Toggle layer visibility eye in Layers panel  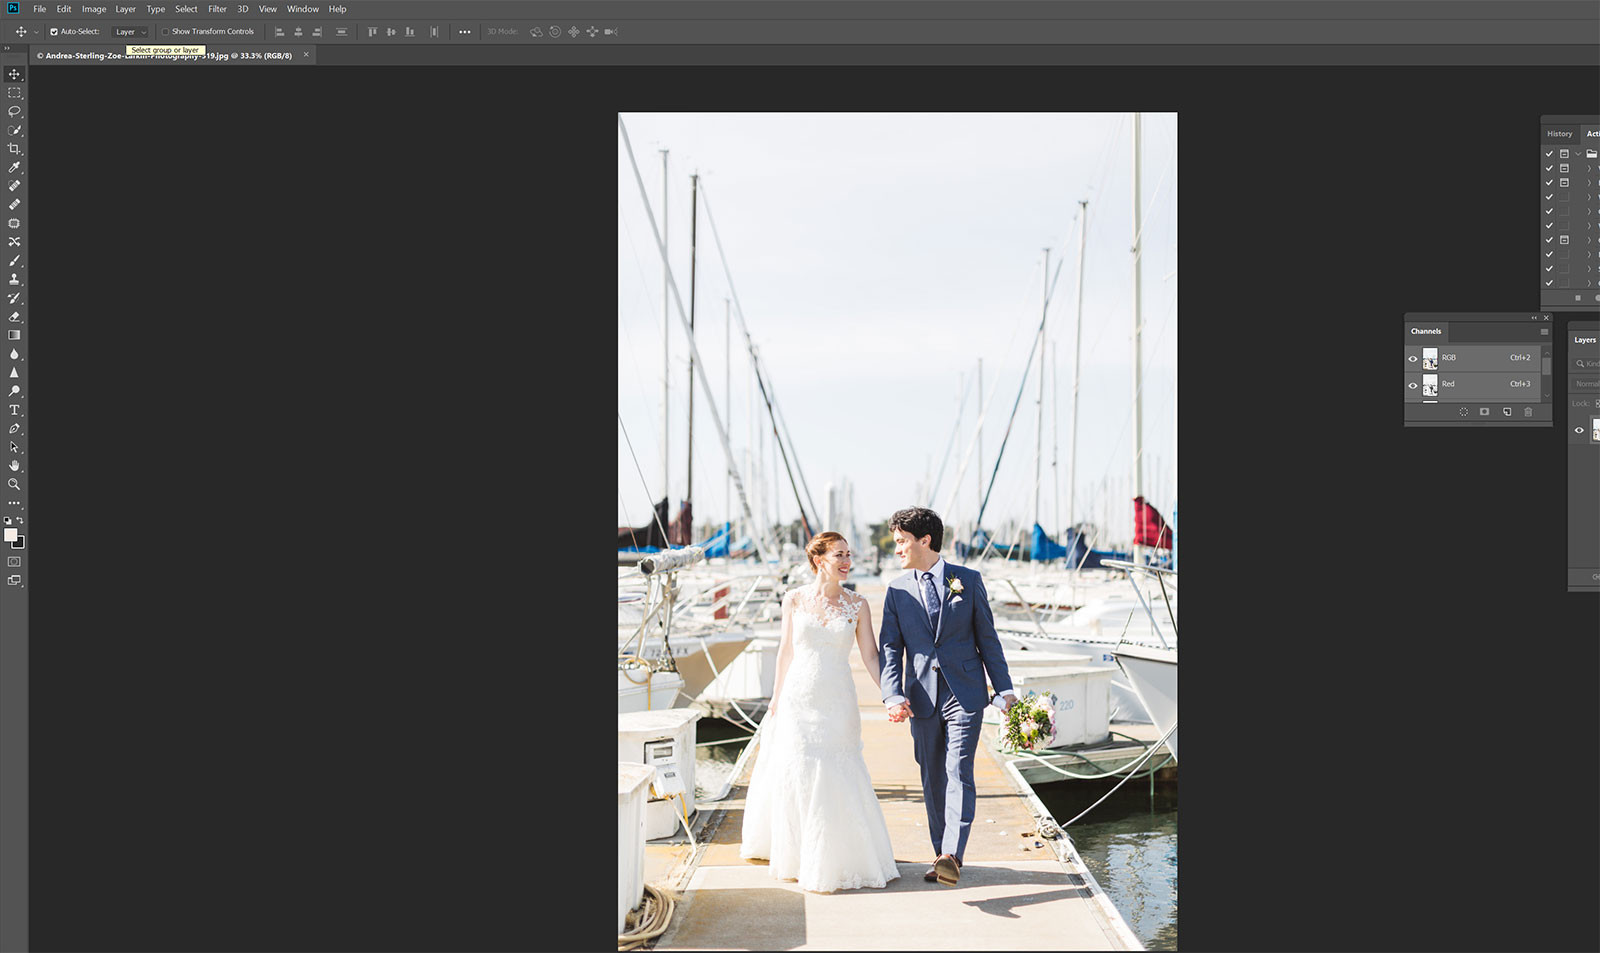[x=1579, y=430]
